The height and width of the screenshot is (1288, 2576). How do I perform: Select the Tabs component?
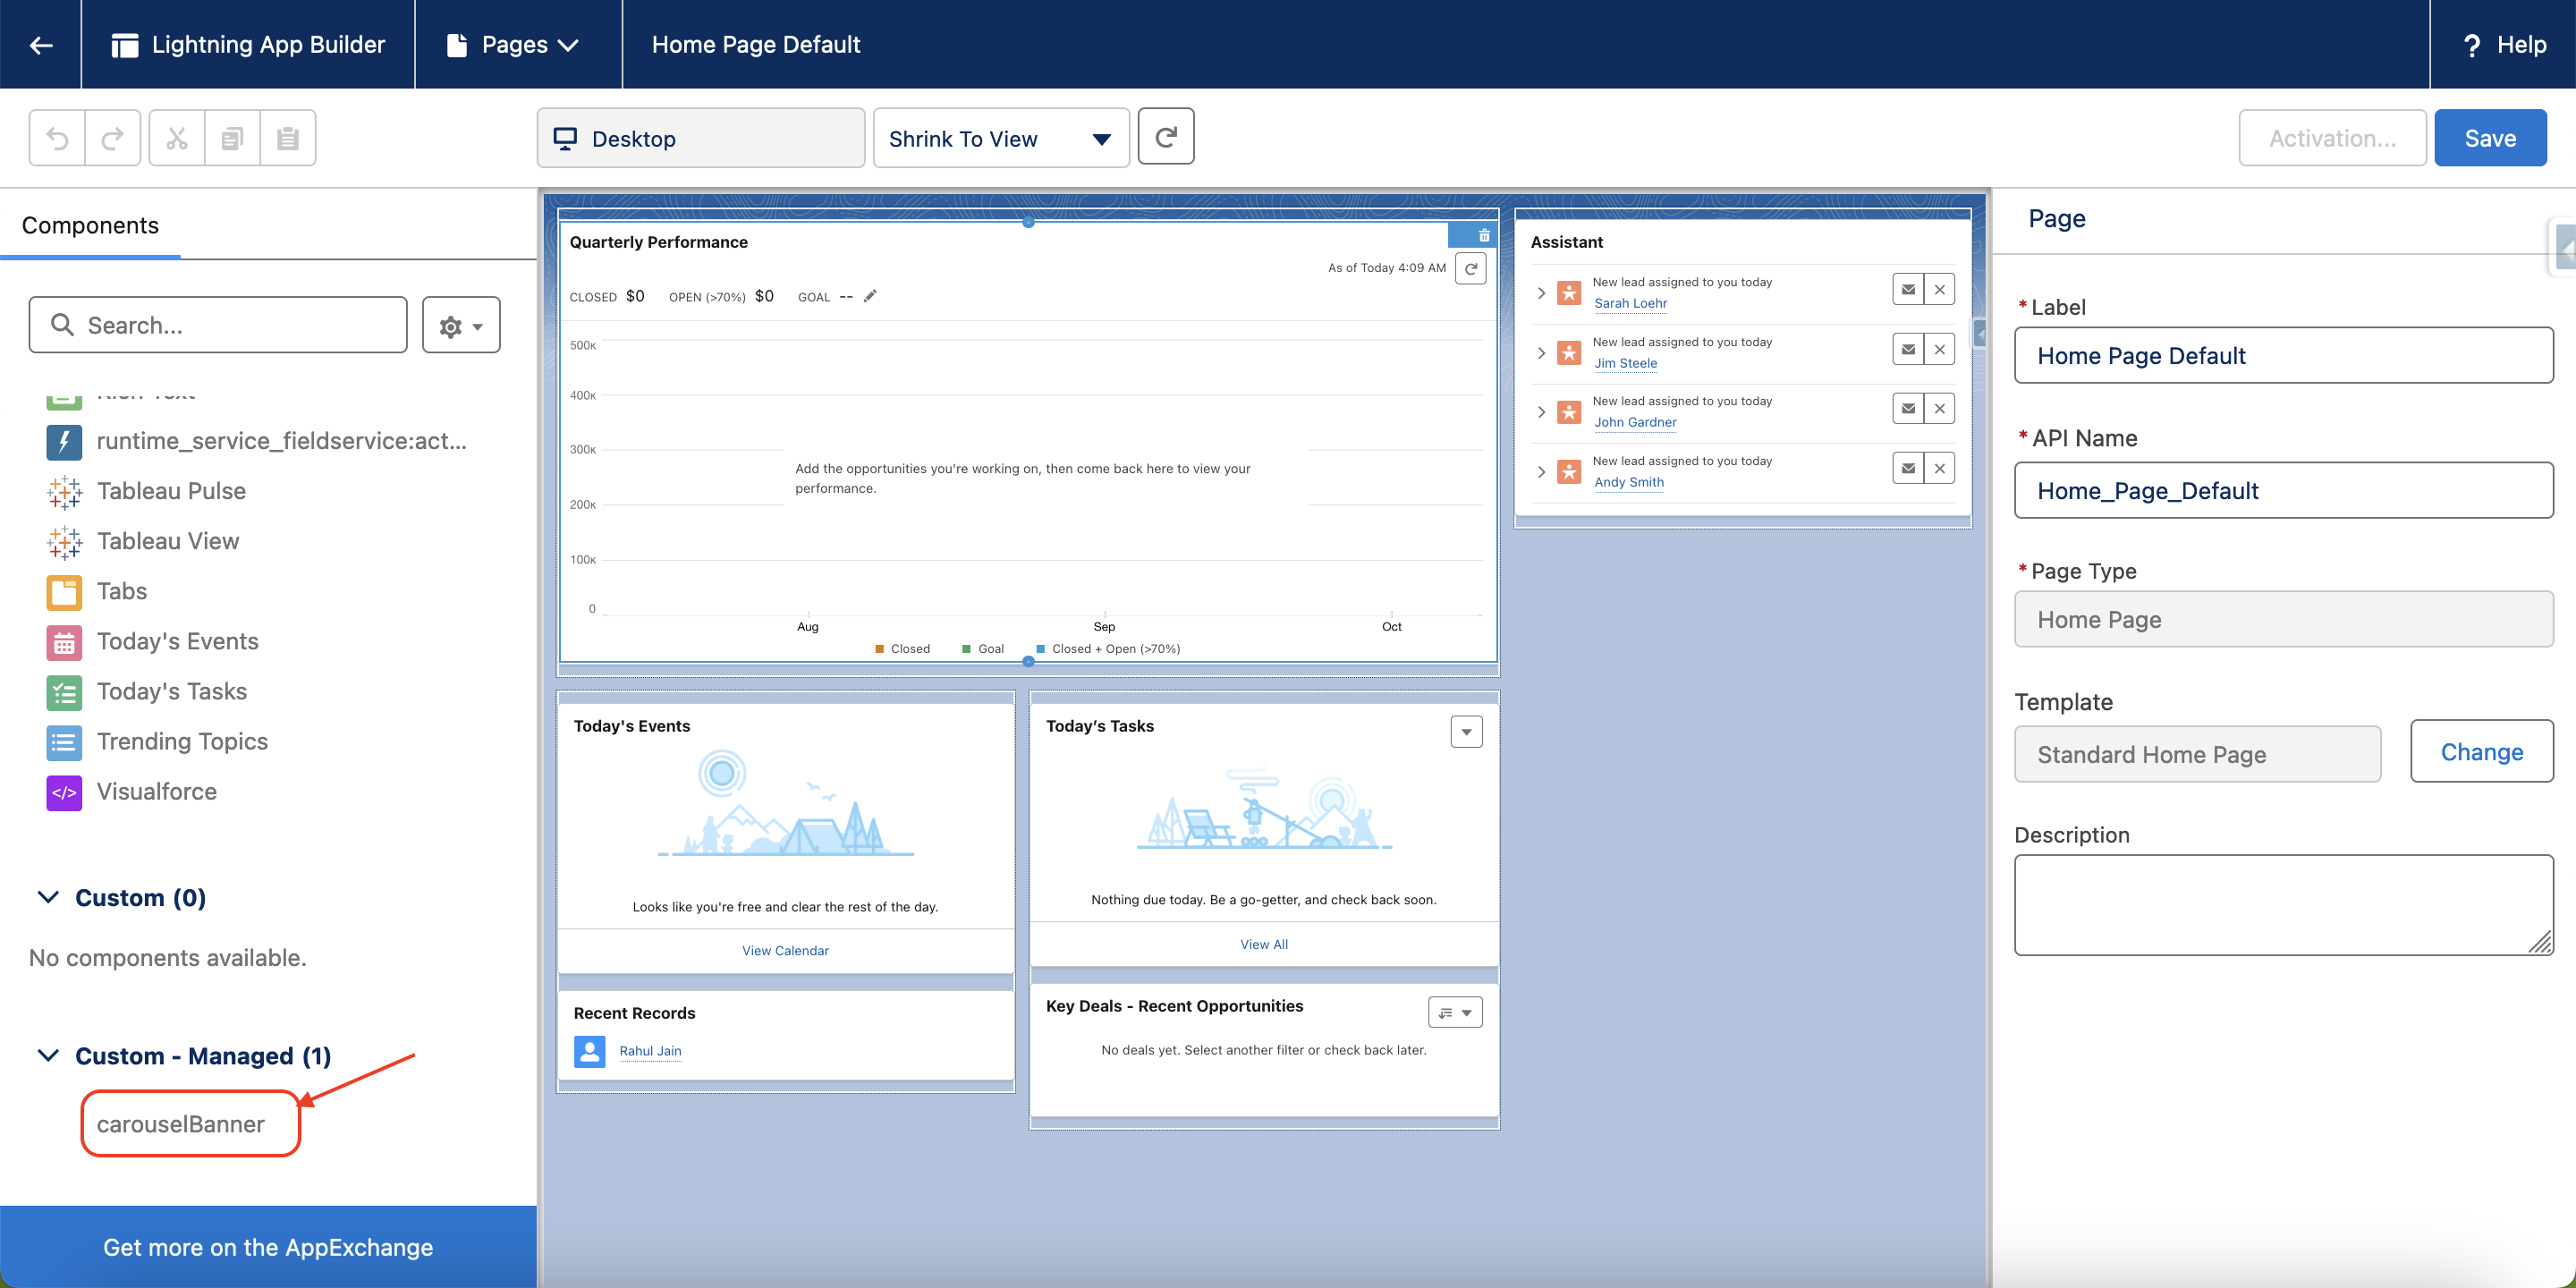coord(97,591)
